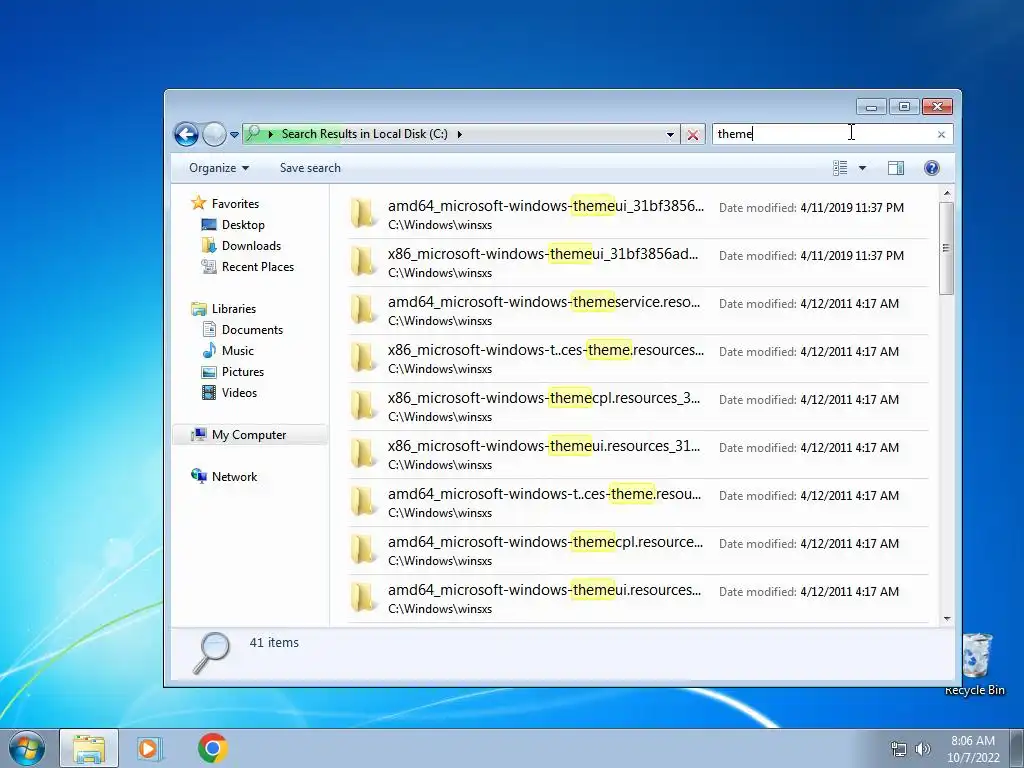
Task: Open Windows Explorer from the taskbar
Action: coord(89,748)
